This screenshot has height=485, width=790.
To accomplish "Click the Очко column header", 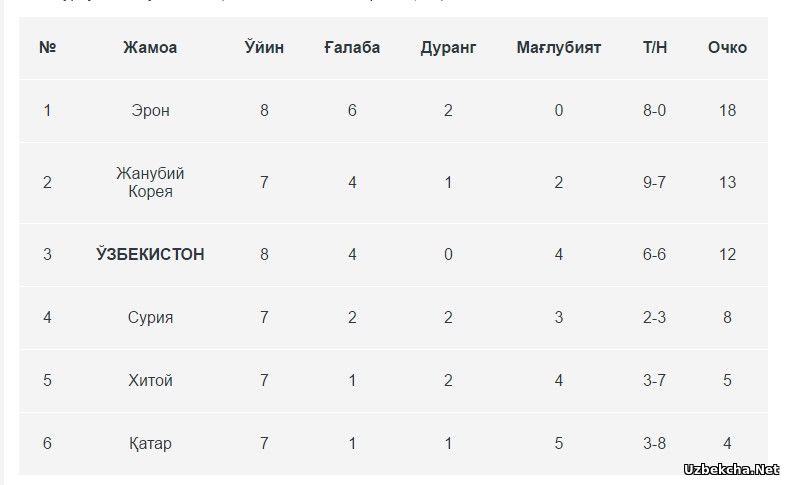I will 727,47.
